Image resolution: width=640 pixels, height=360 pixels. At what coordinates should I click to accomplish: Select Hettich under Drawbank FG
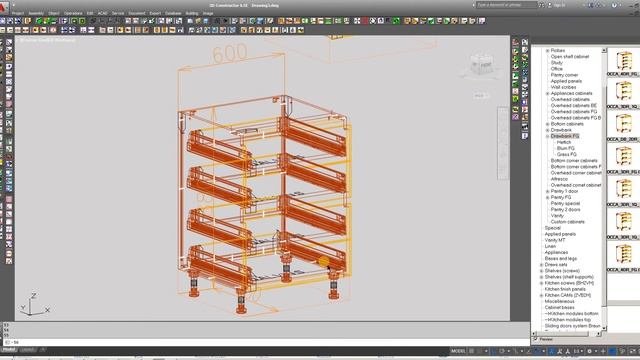click(564, 142)
